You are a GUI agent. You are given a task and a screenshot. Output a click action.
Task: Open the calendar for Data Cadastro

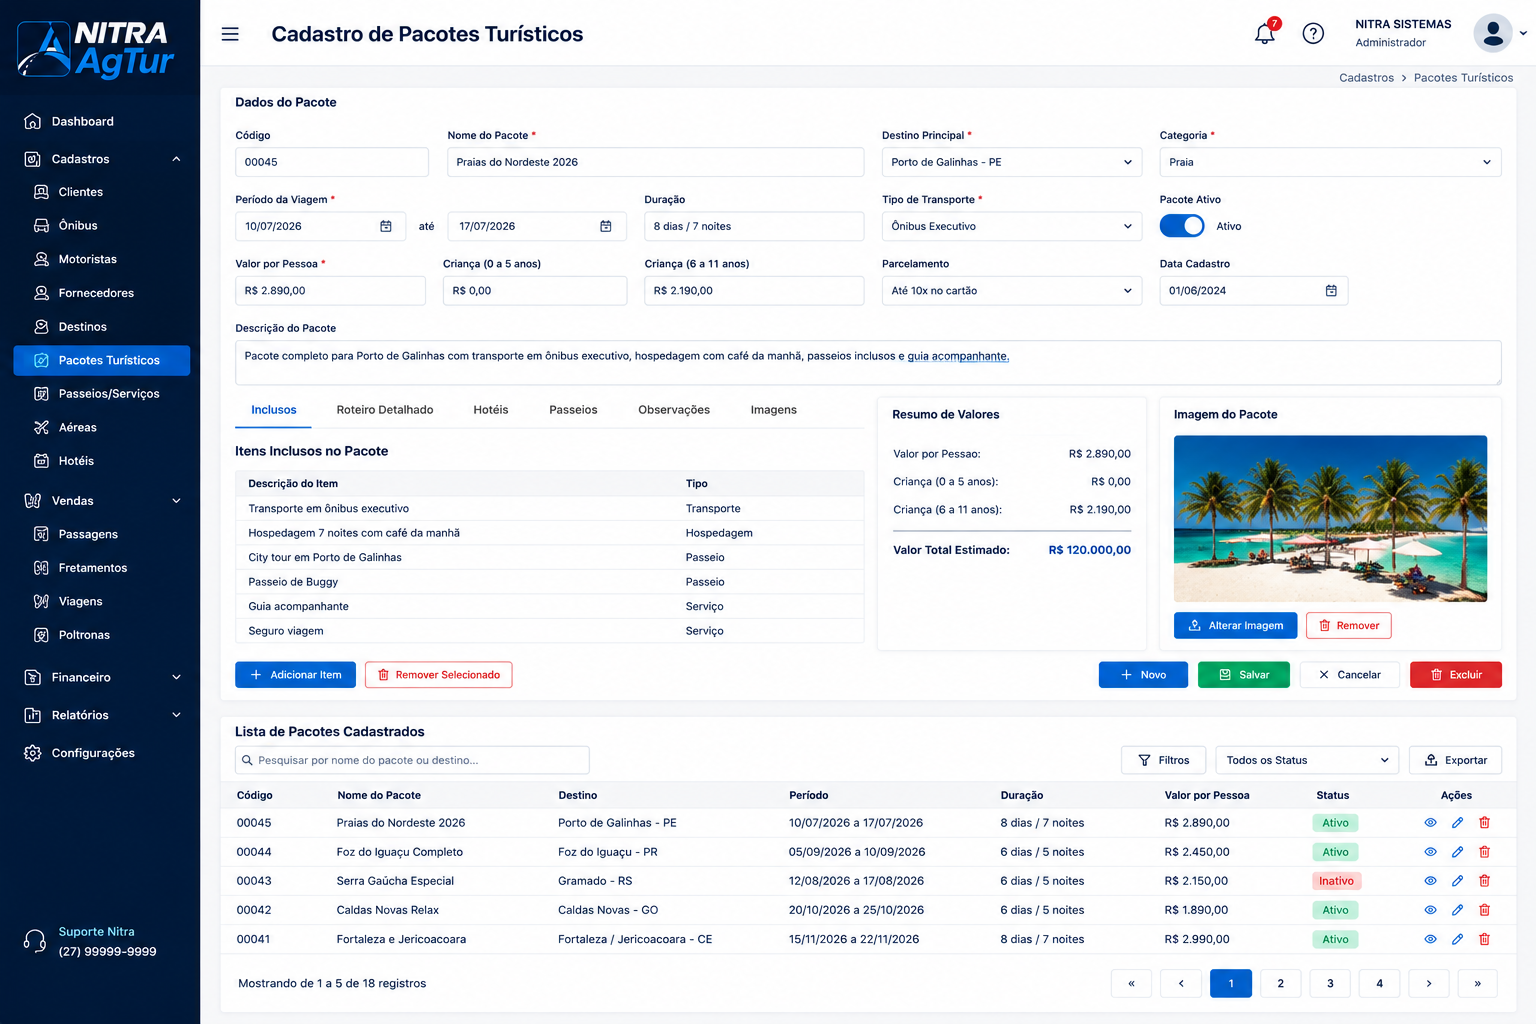1331,290
